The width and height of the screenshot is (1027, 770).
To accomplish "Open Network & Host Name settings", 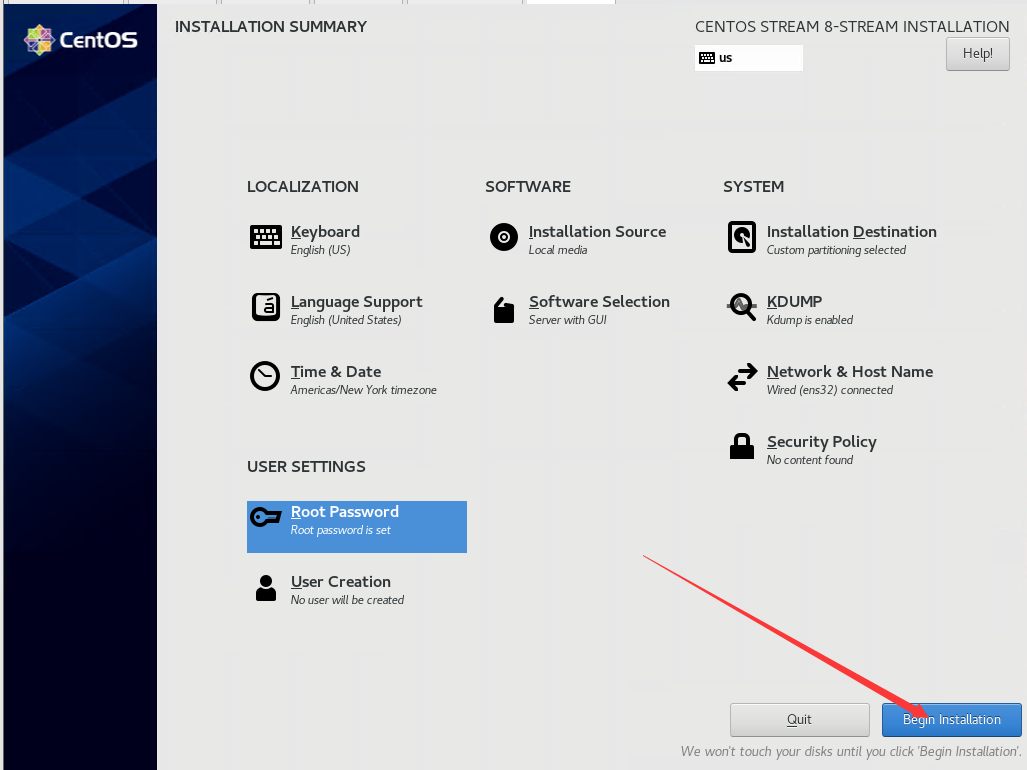I will [x=850, y=372].
